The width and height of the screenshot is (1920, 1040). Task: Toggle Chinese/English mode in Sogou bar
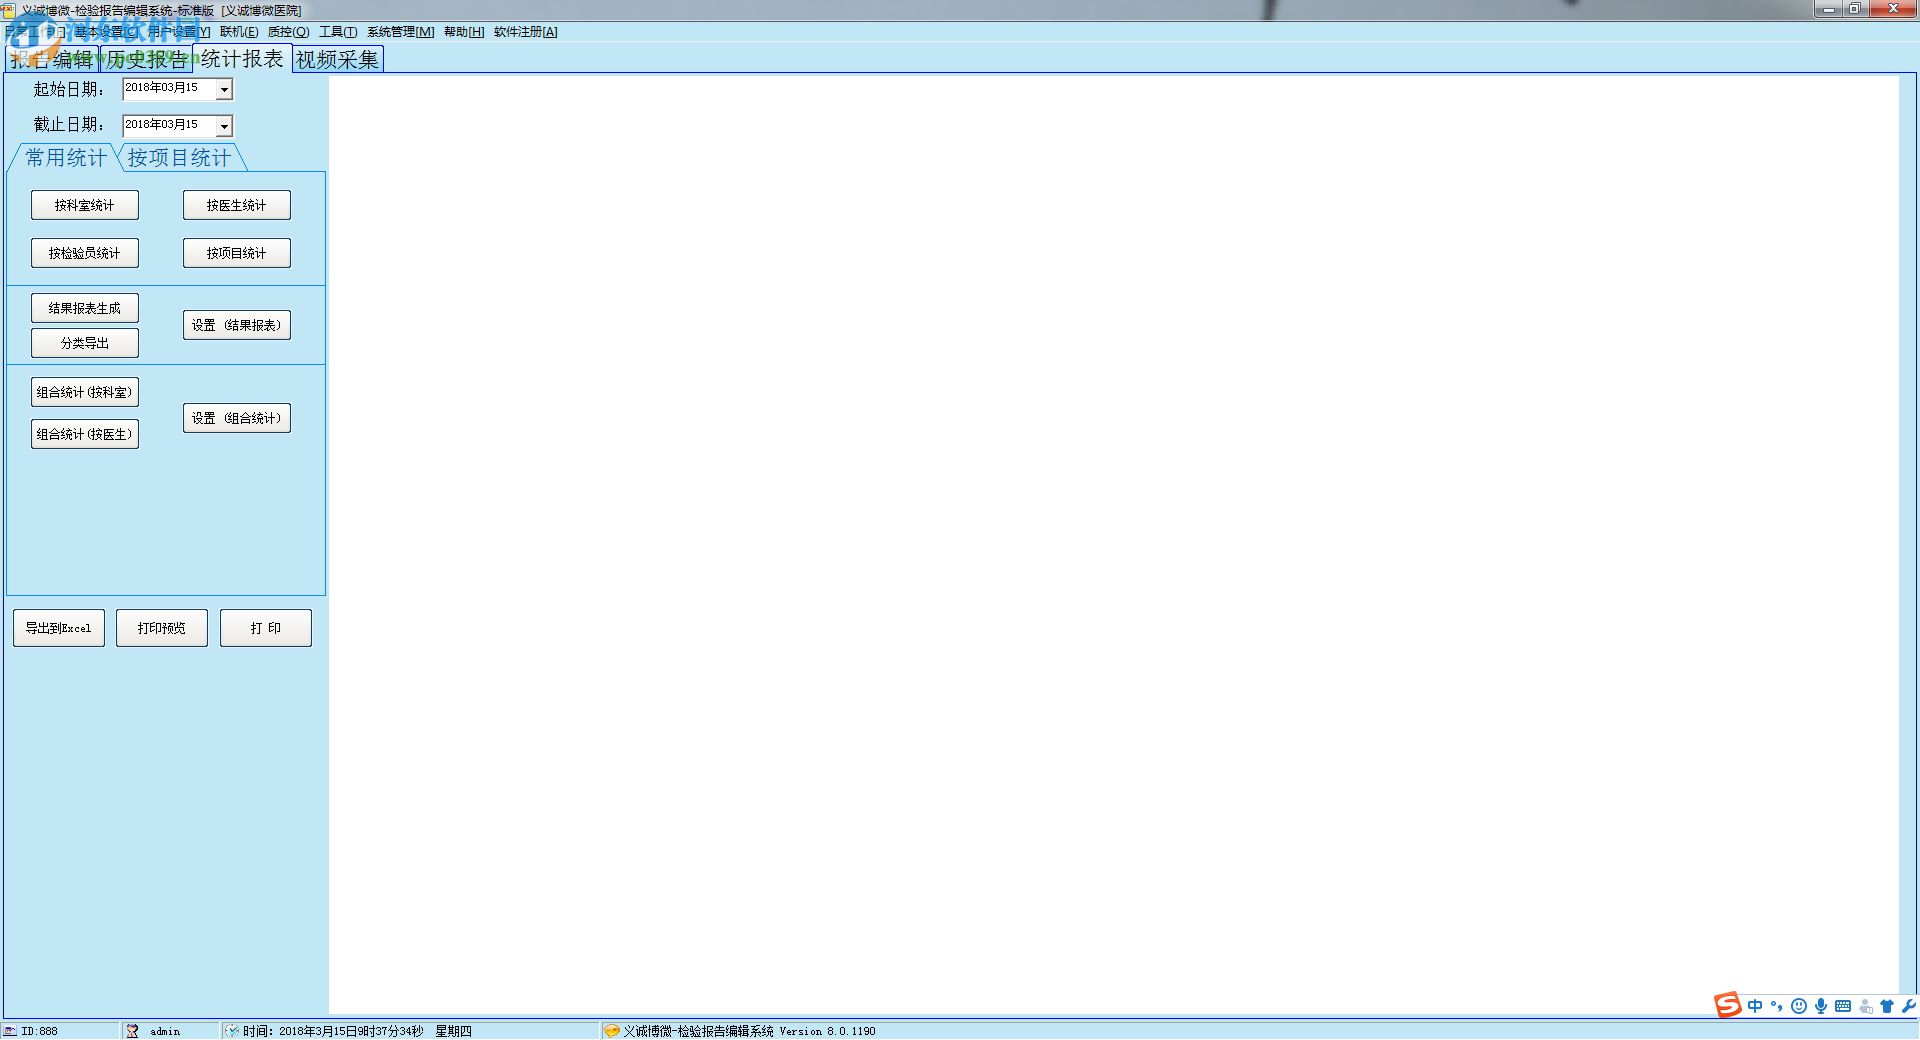(1755, 1006)
